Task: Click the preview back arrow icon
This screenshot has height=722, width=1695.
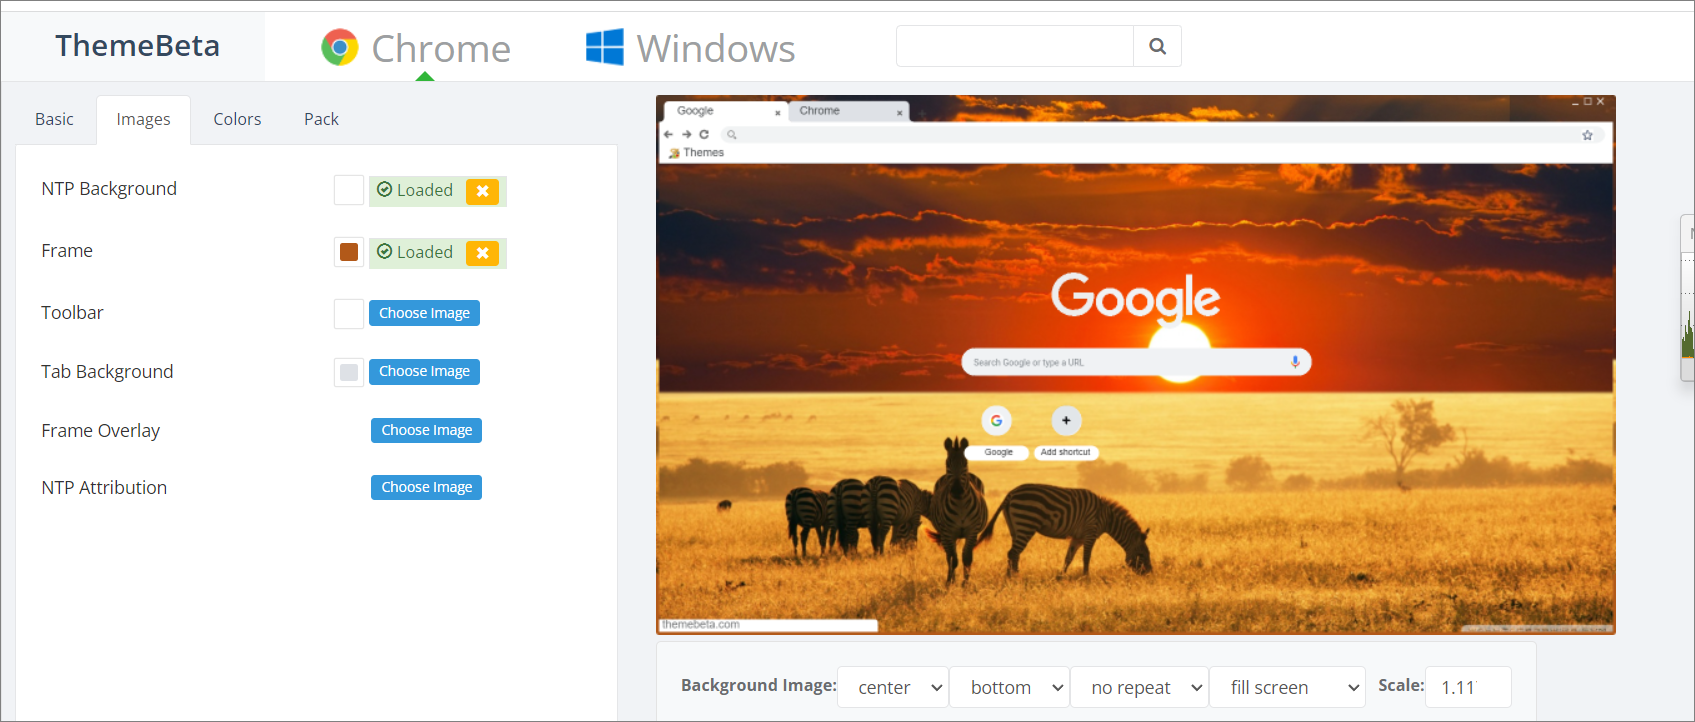Action: click(x=668, y=134)
